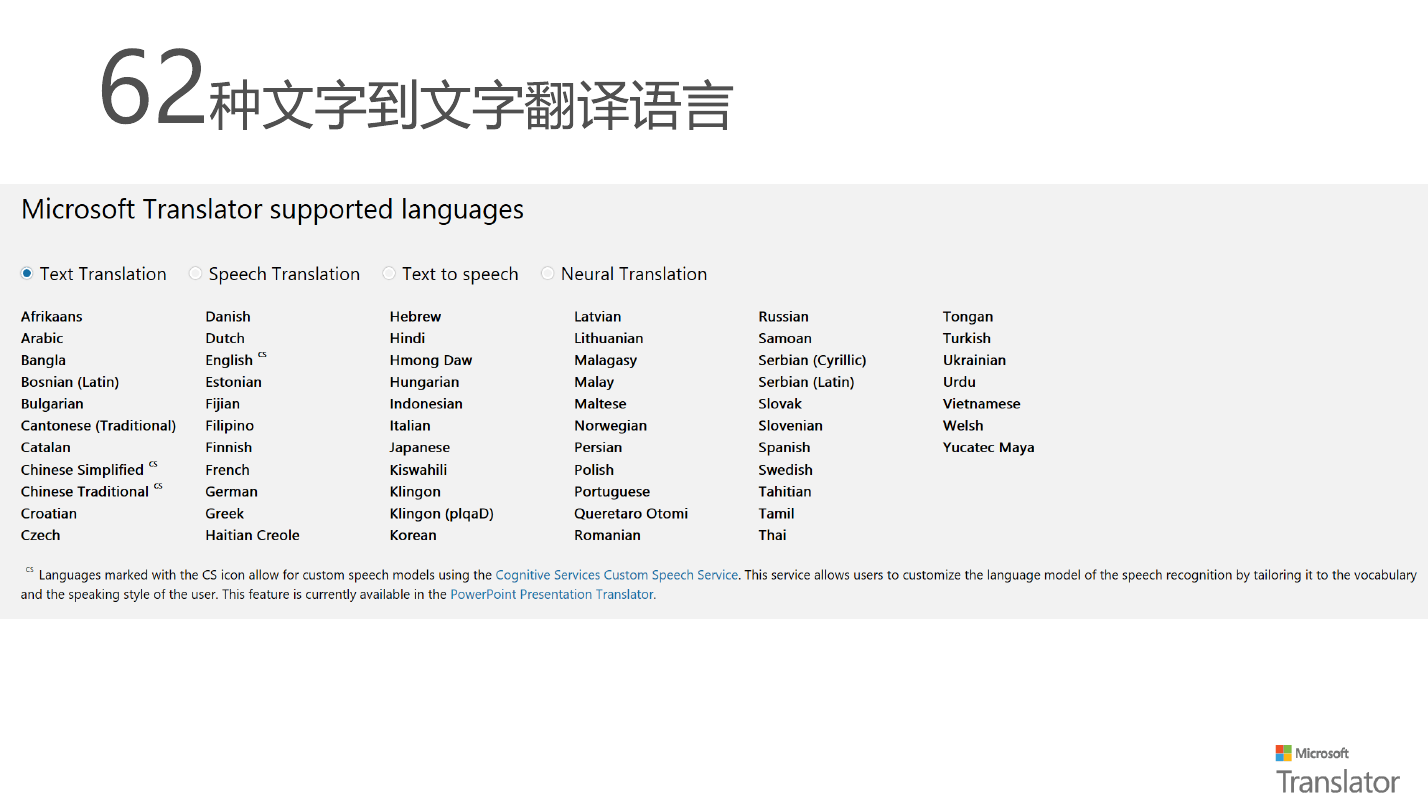Select Arabic in the language list

pyautogui.click(x=42, y=338)
